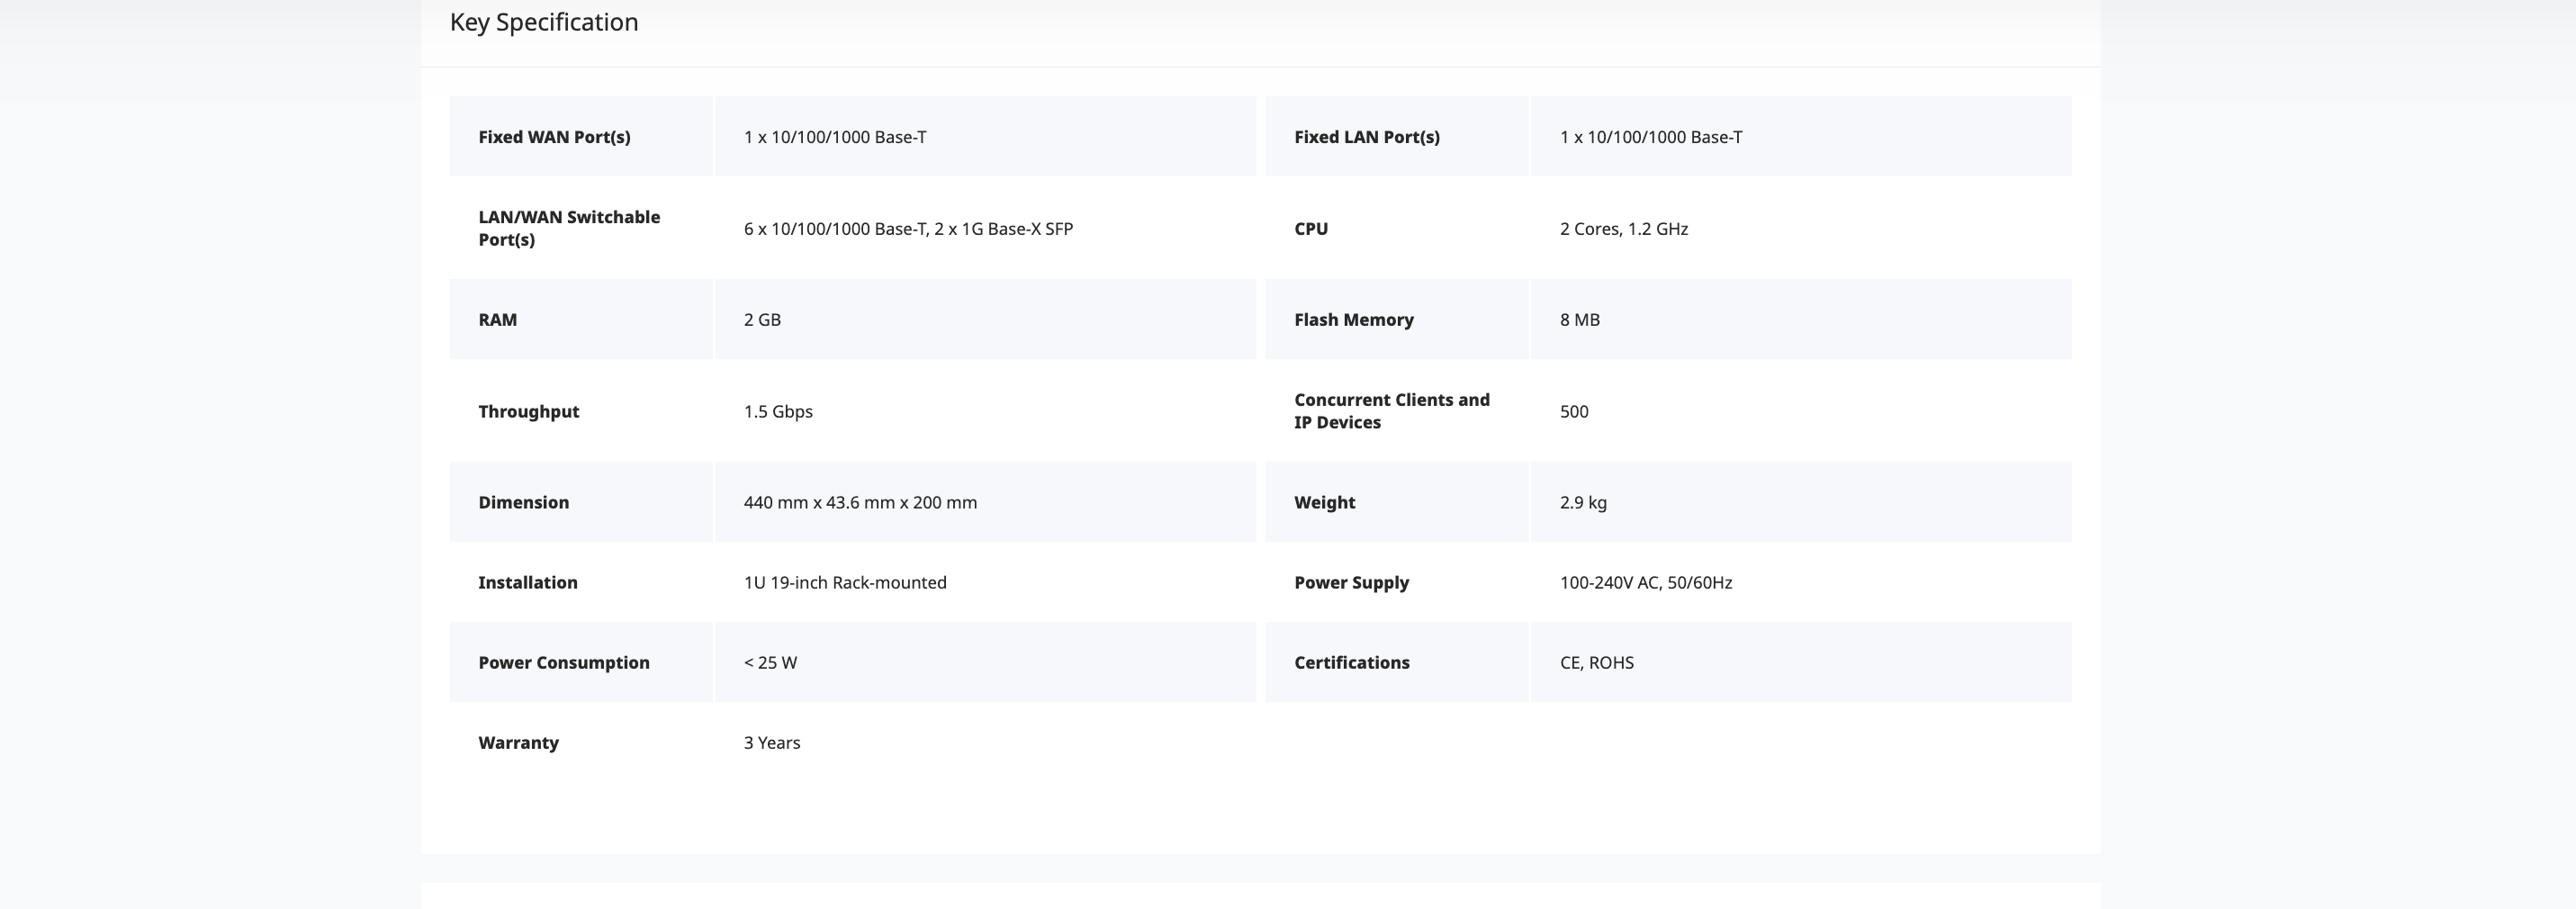The height and width of the screenshot is (909, 2576).
Task: Click the '8 MB' flash memory value
Action: tap(1579, 320)
